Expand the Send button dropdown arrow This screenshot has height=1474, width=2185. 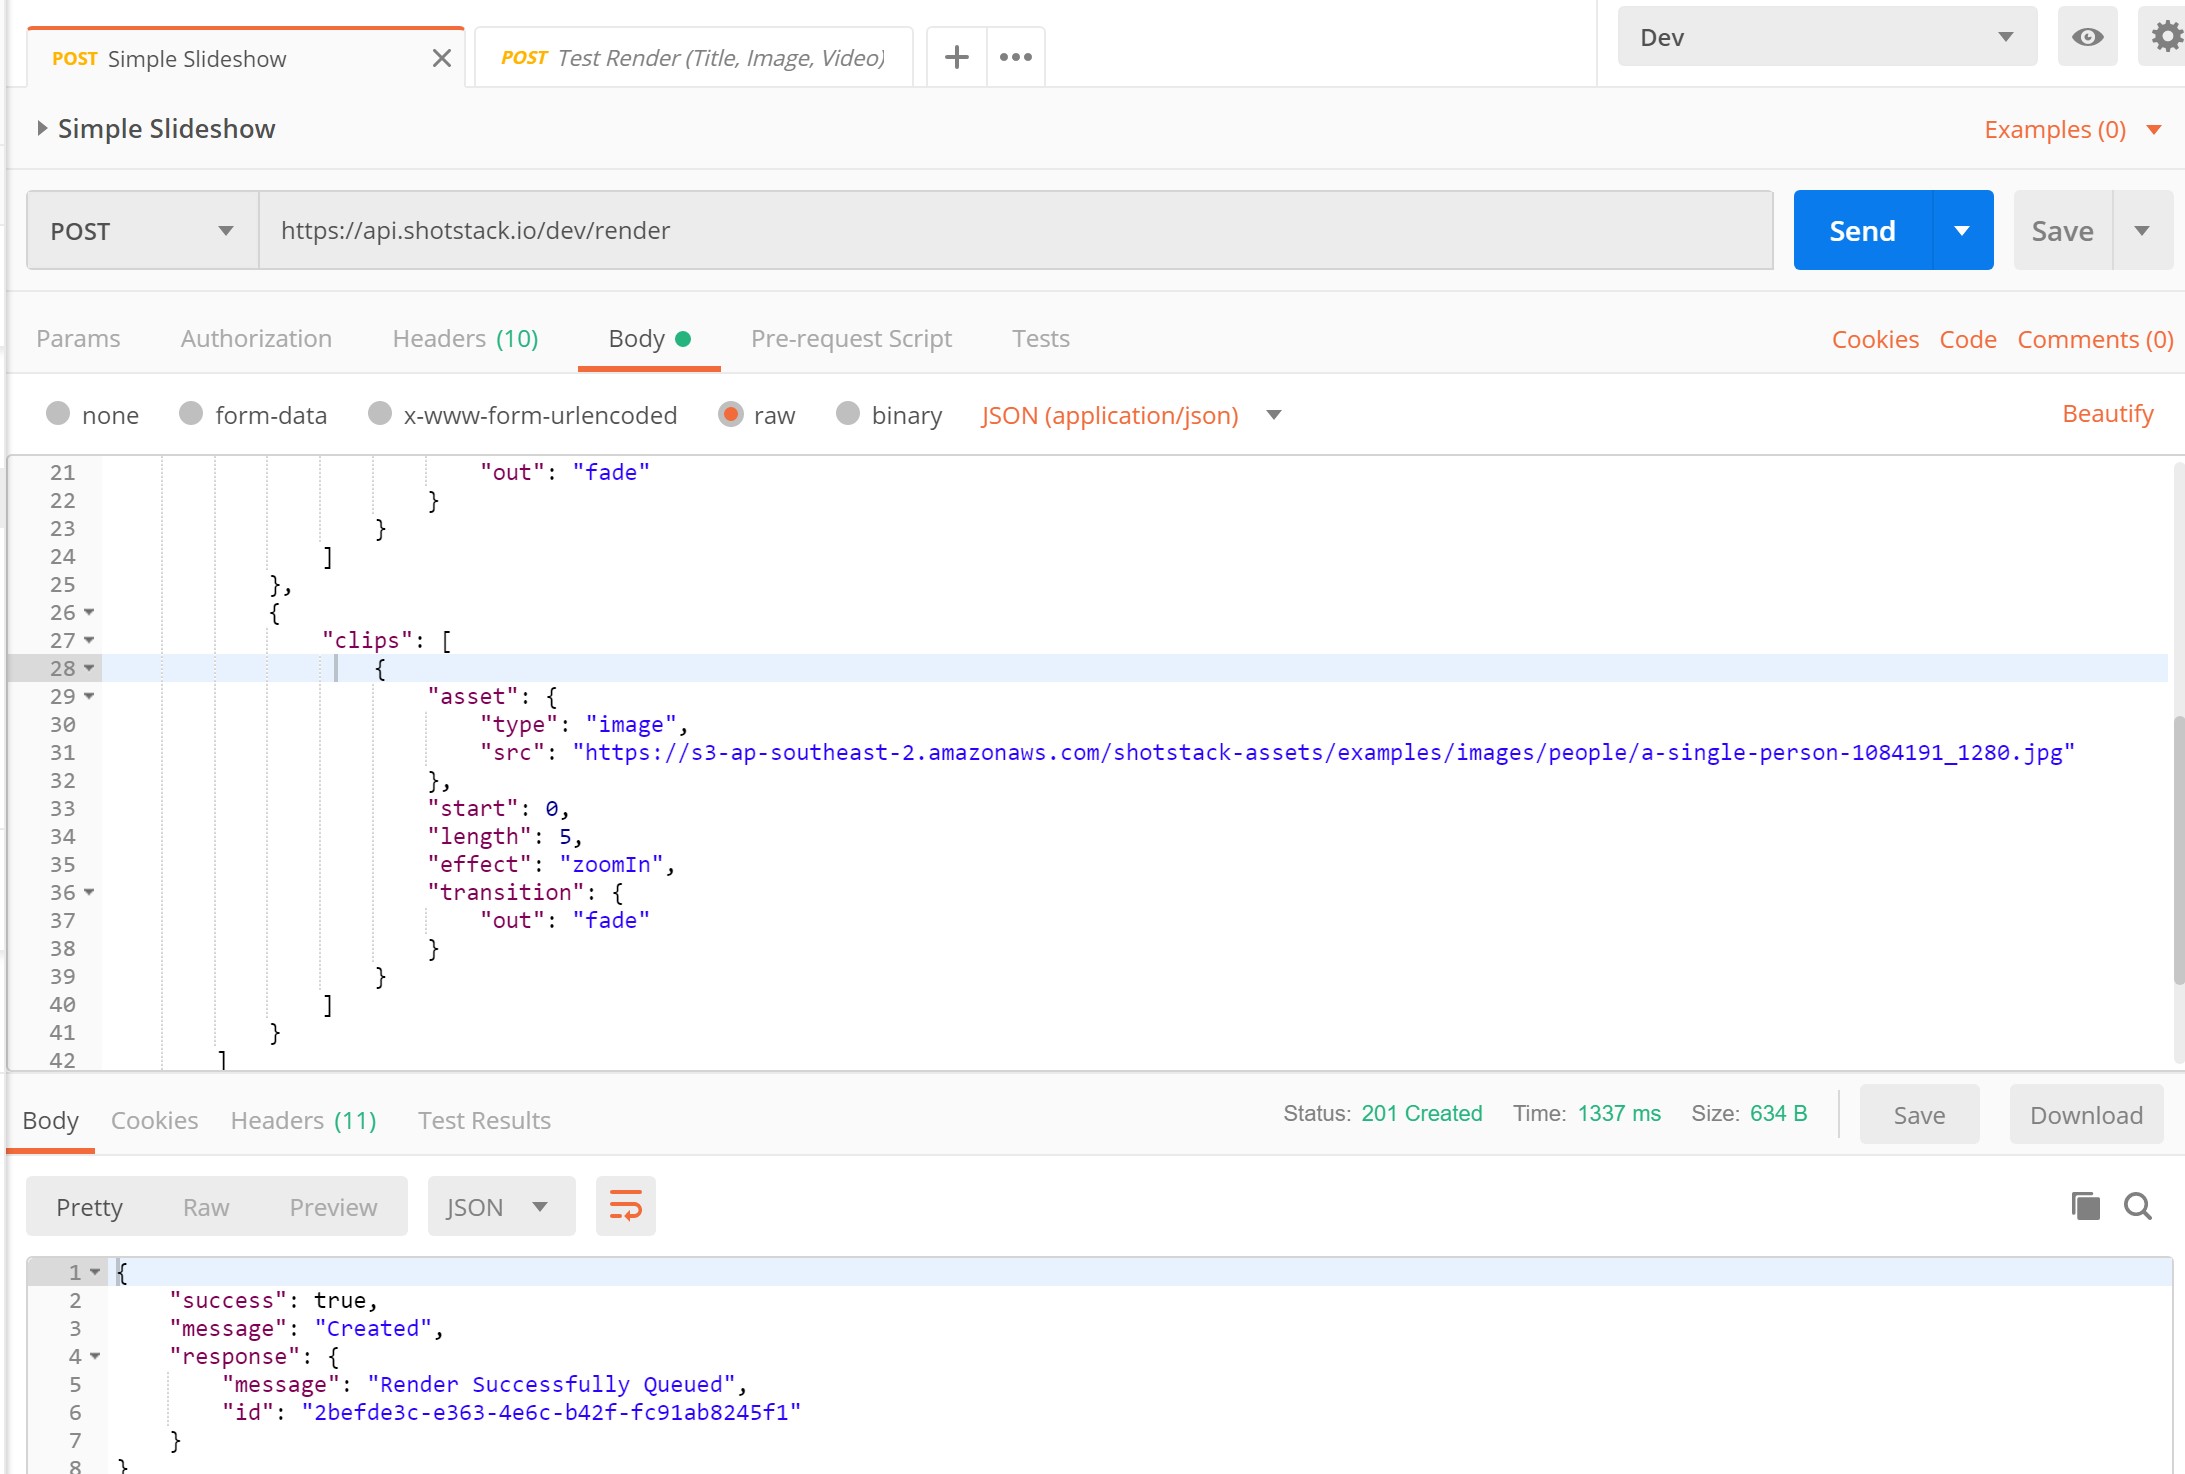point(1961,231)
